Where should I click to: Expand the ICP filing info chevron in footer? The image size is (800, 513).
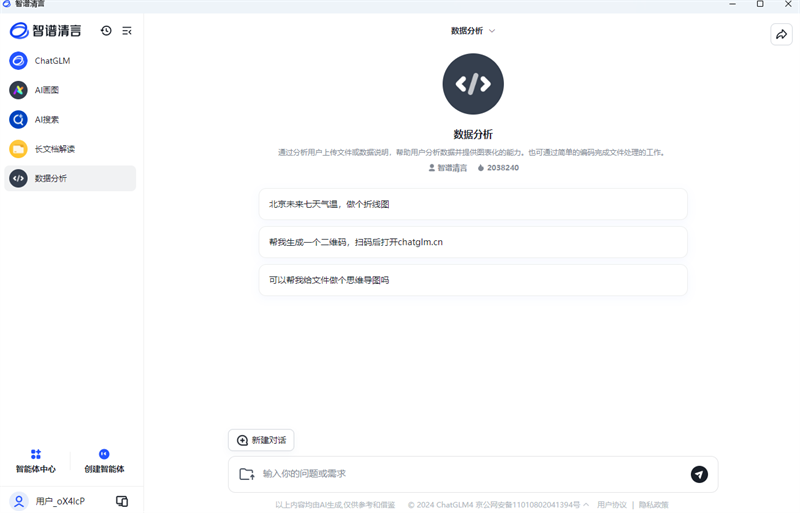[586, 505]
